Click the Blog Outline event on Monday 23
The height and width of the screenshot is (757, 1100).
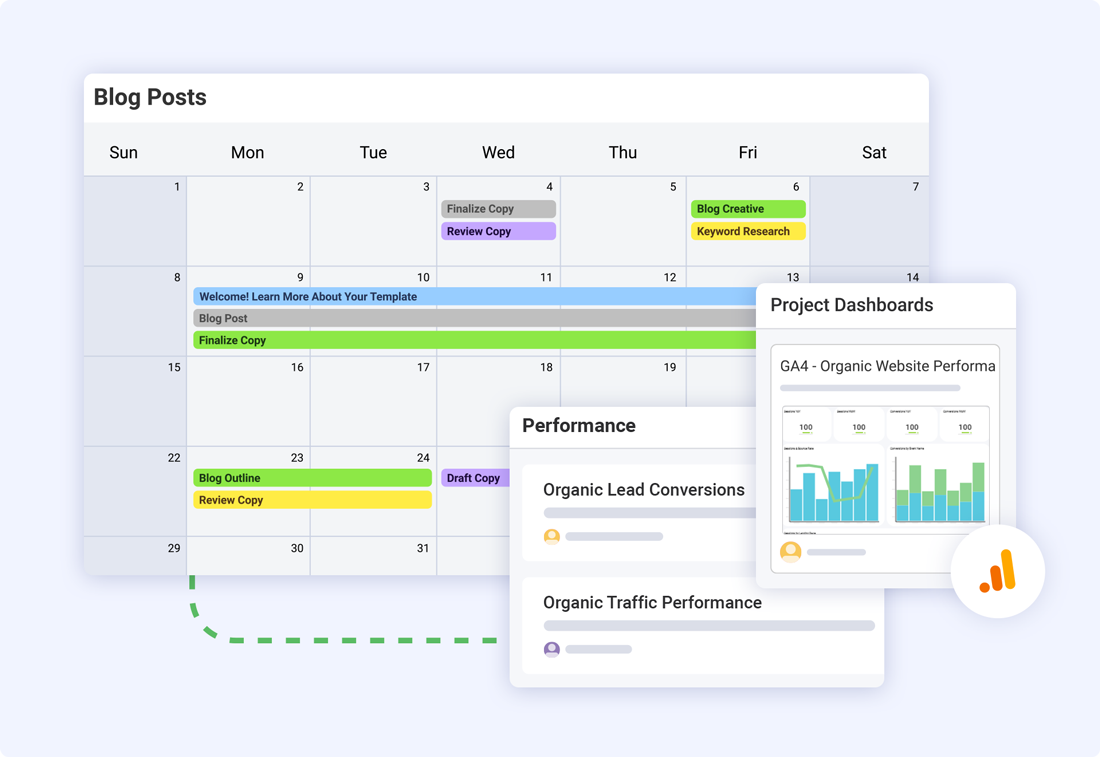[x=310, y=477]
